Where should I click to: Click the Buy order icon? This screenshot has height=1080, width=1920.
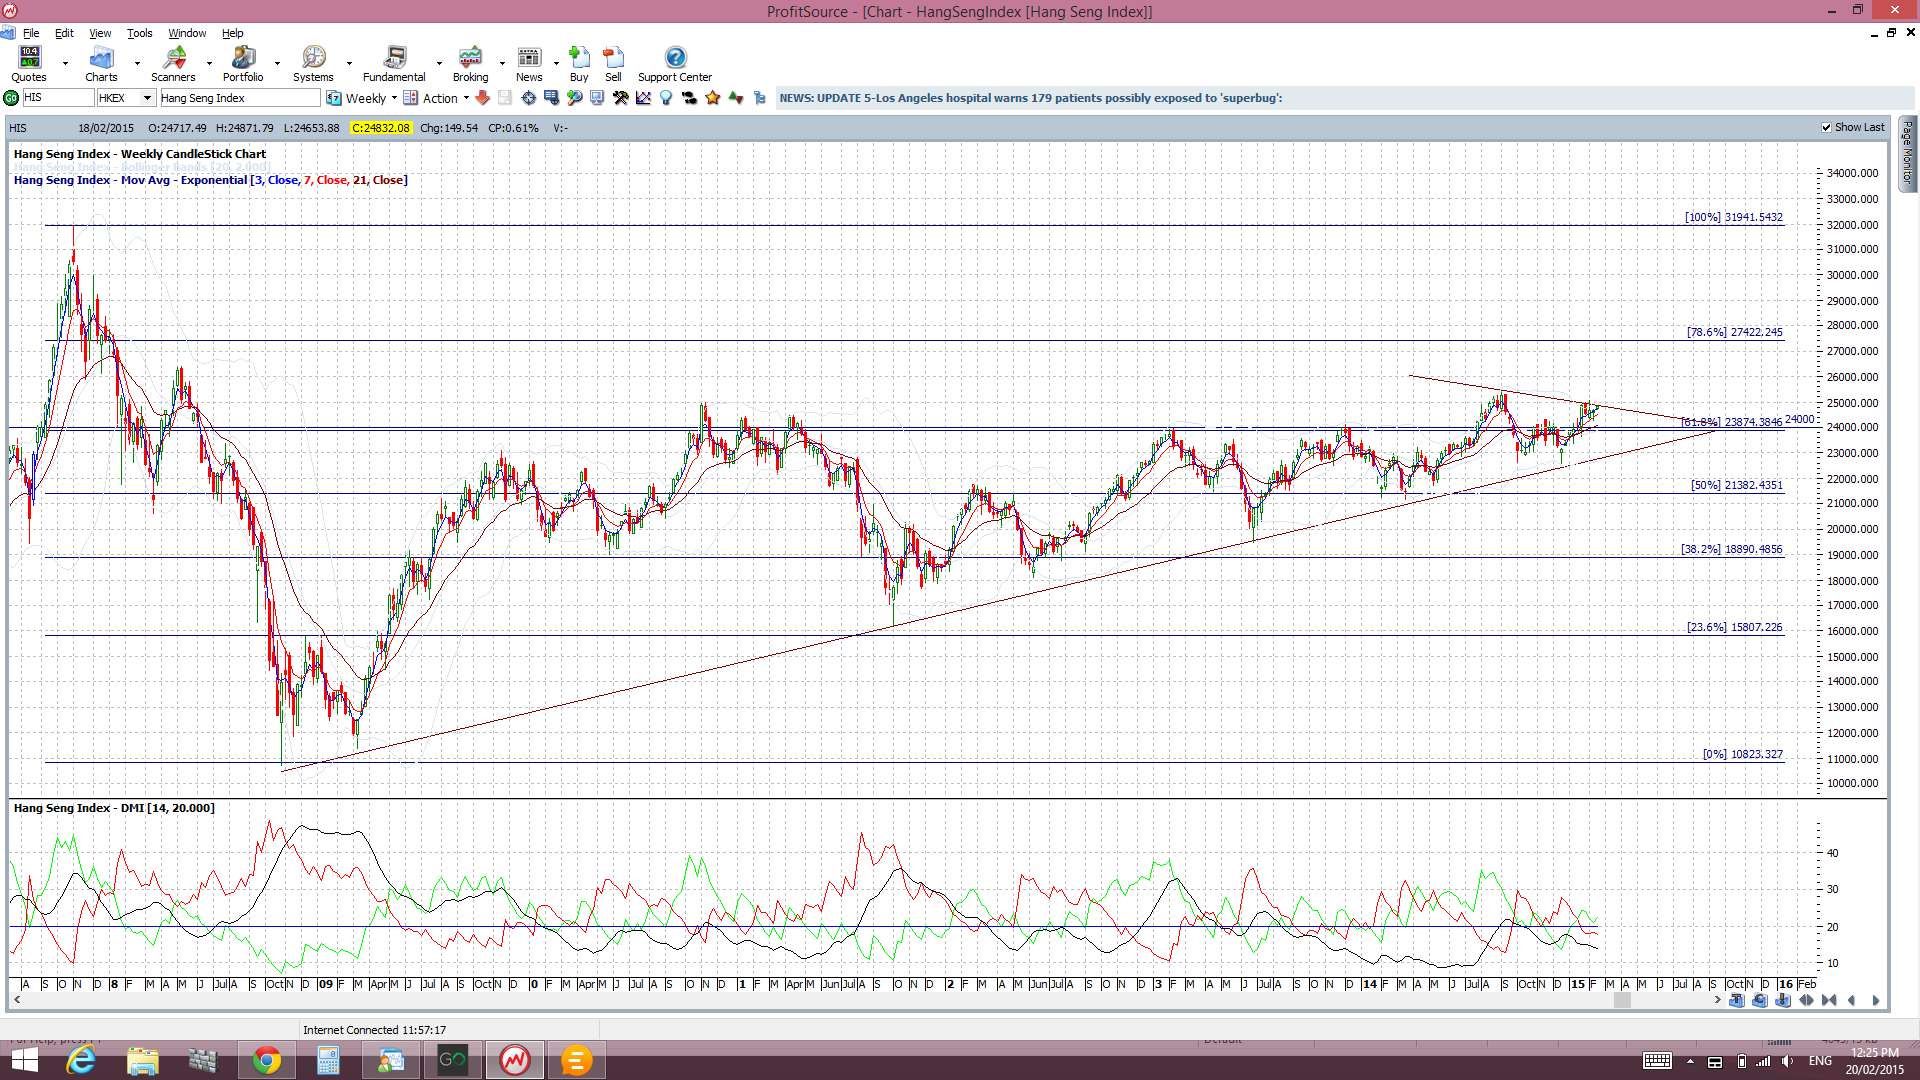tap(579, 64)
